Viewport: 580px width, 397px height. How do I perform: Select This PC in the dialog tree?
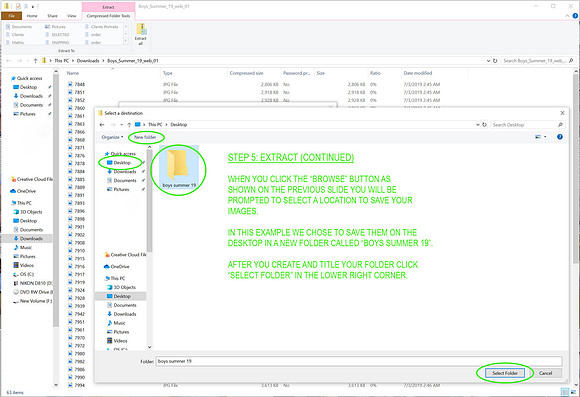coord(115,278)
